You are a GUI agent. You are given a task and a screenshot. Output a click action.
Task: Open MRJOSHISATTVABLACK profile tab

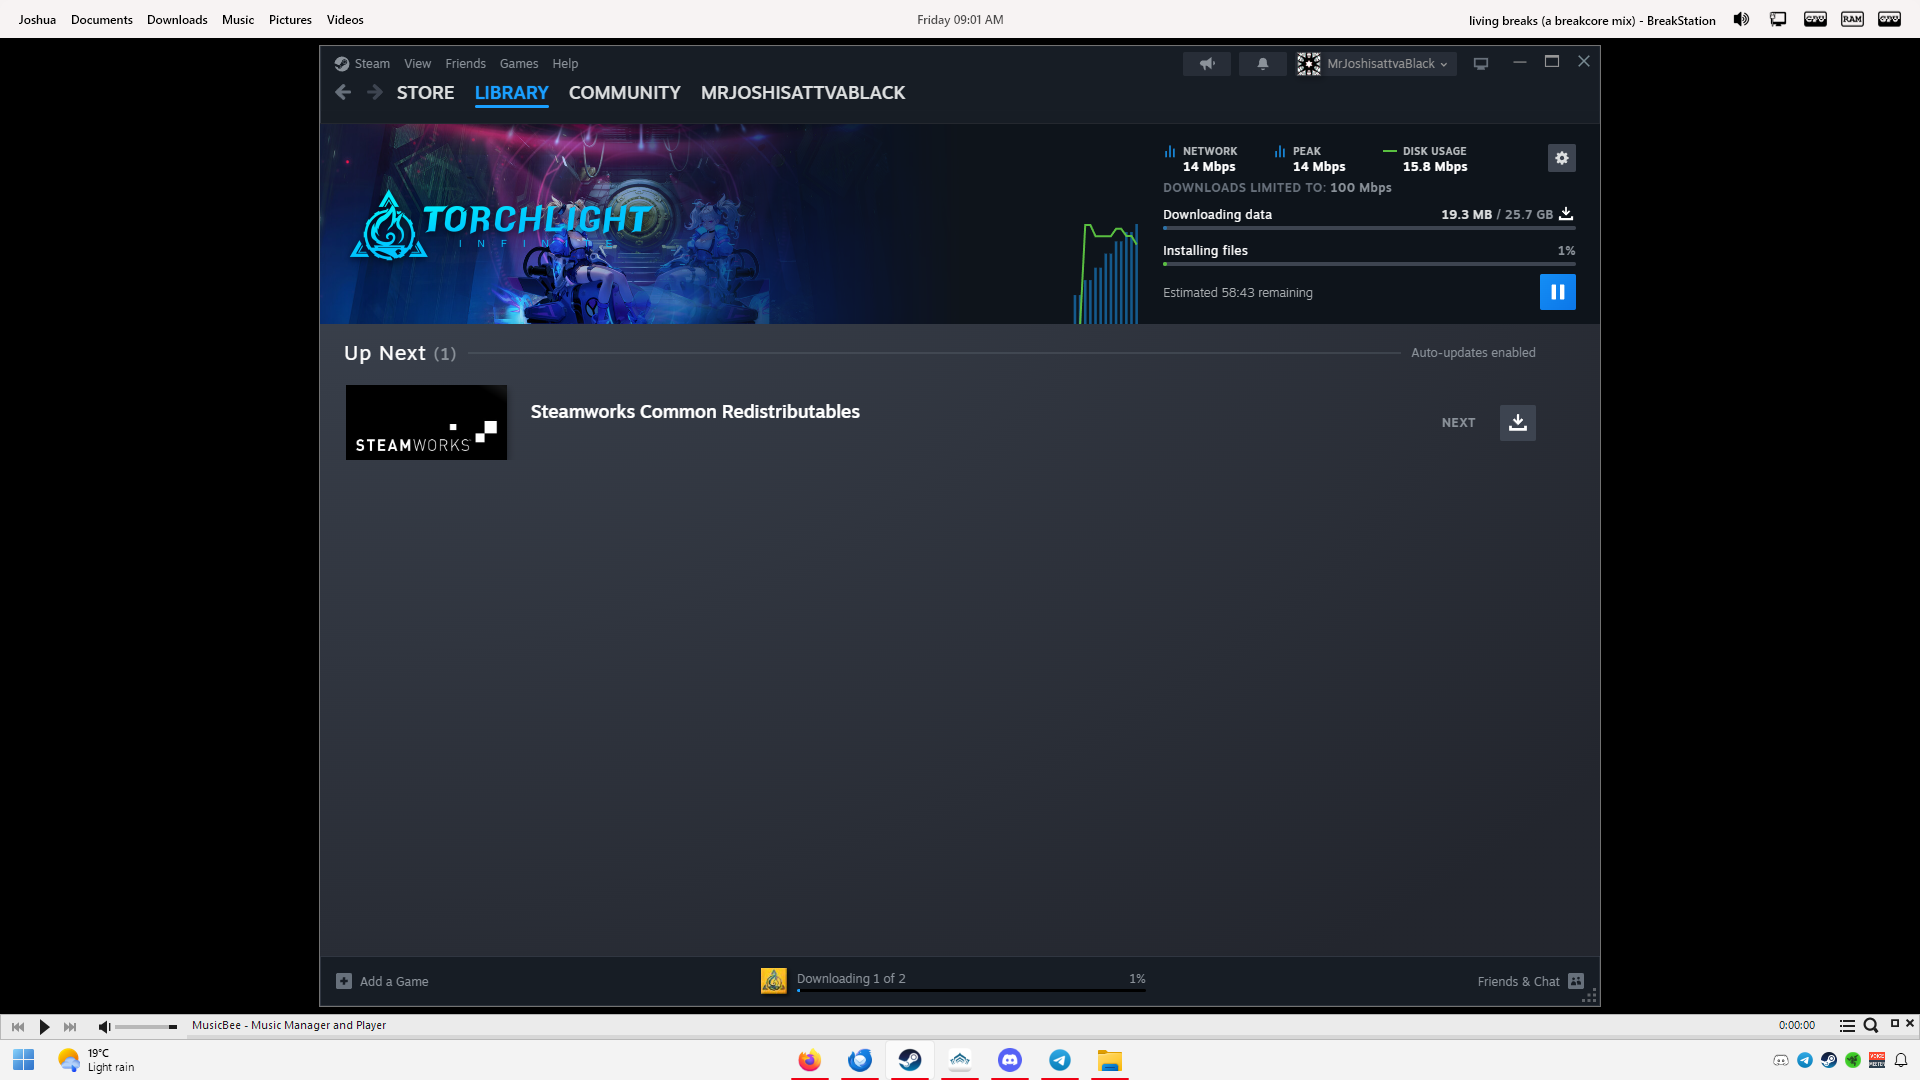point(803,92)
